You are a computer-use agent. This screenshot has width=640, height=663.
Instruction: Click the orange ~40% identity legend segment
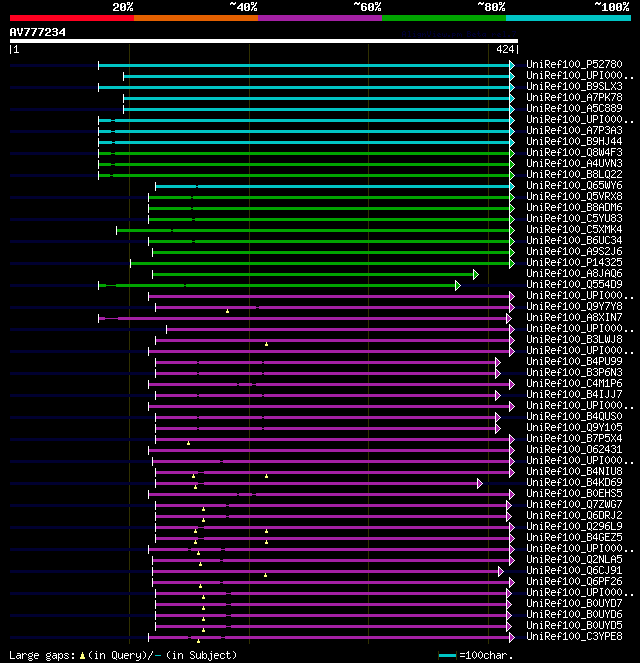coord(196,18)
